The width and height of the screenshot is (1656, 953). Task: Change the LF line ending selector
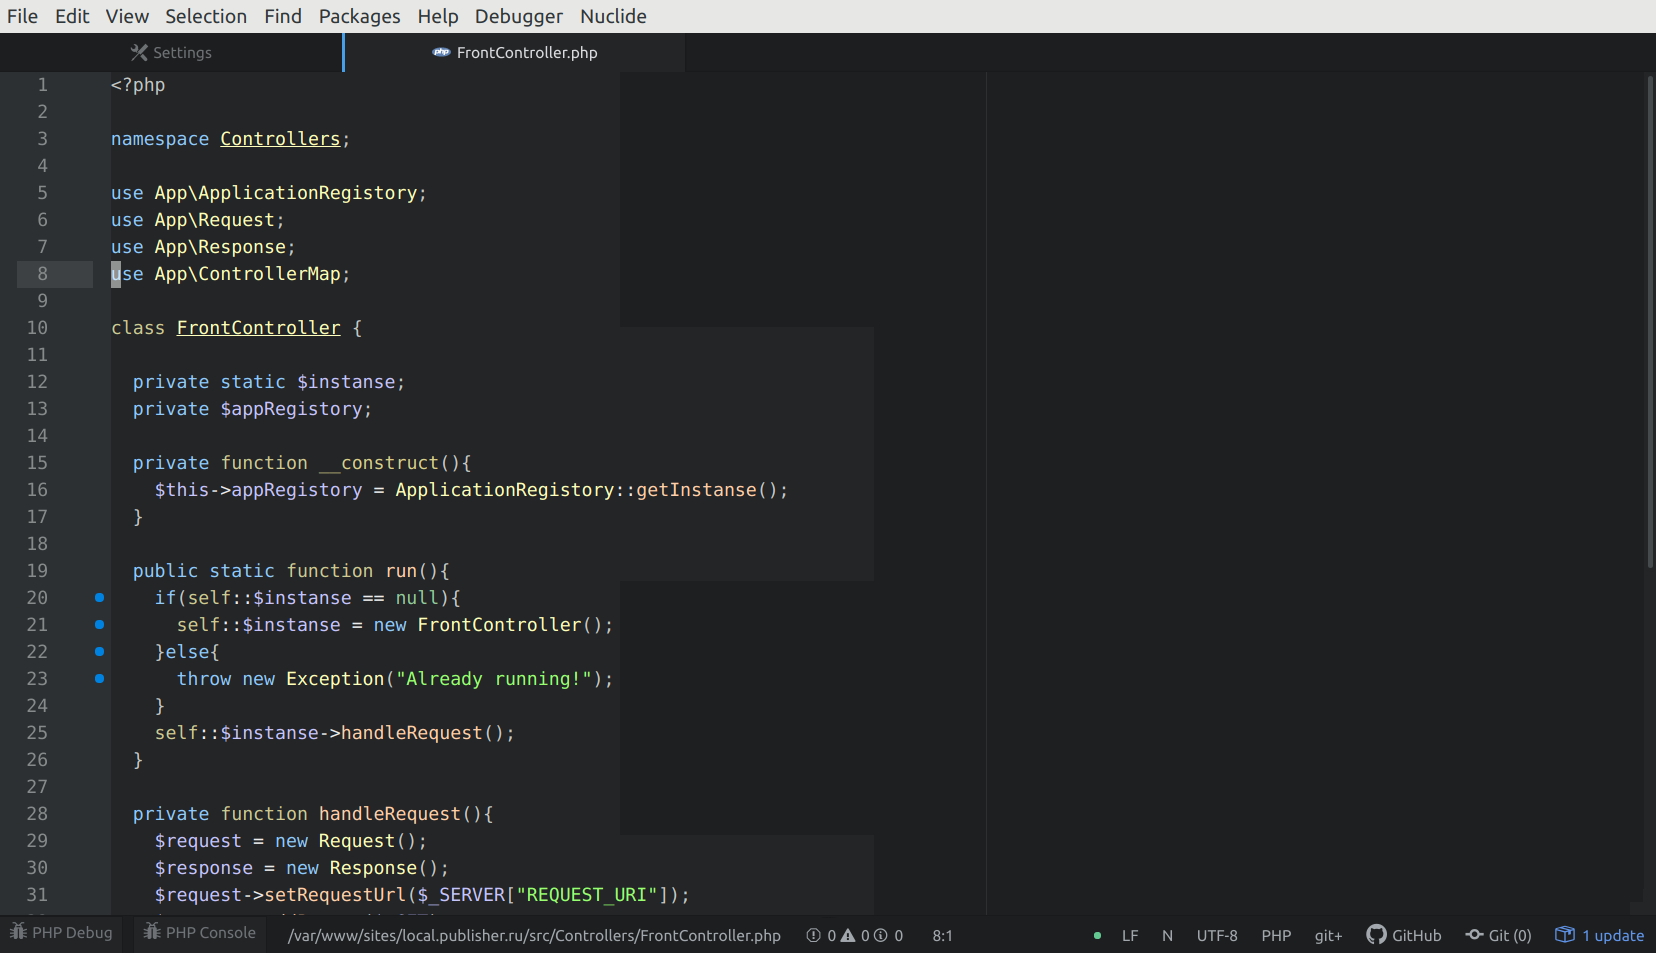click(1129, 935)
